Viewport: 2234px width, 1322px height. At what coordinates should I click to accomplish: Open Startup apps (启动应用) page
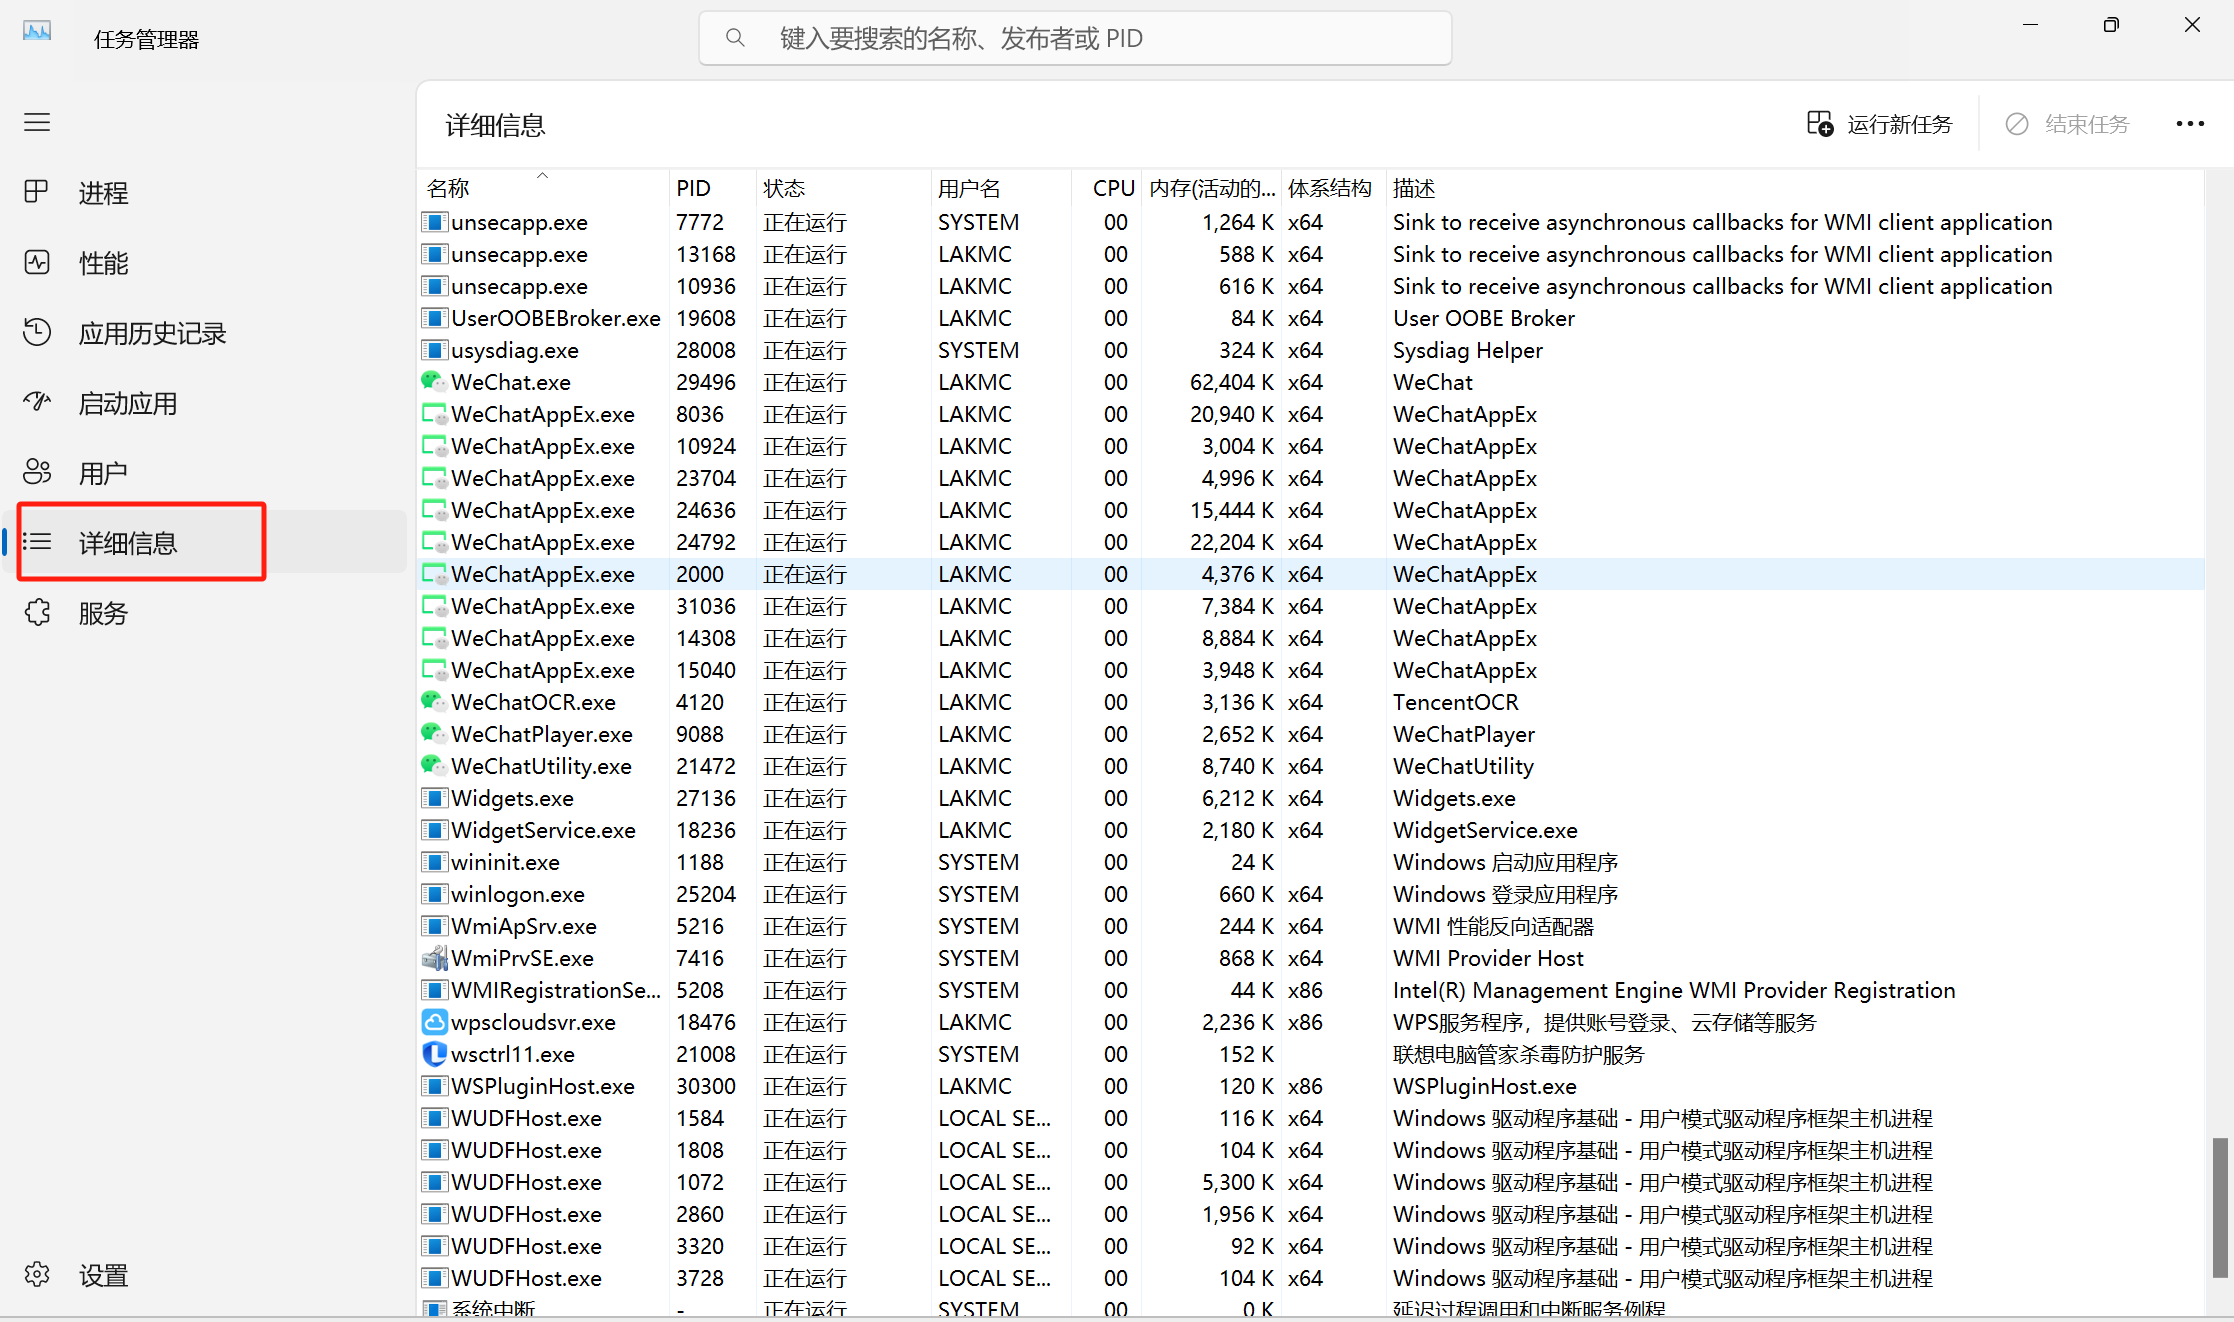(127, 403)
